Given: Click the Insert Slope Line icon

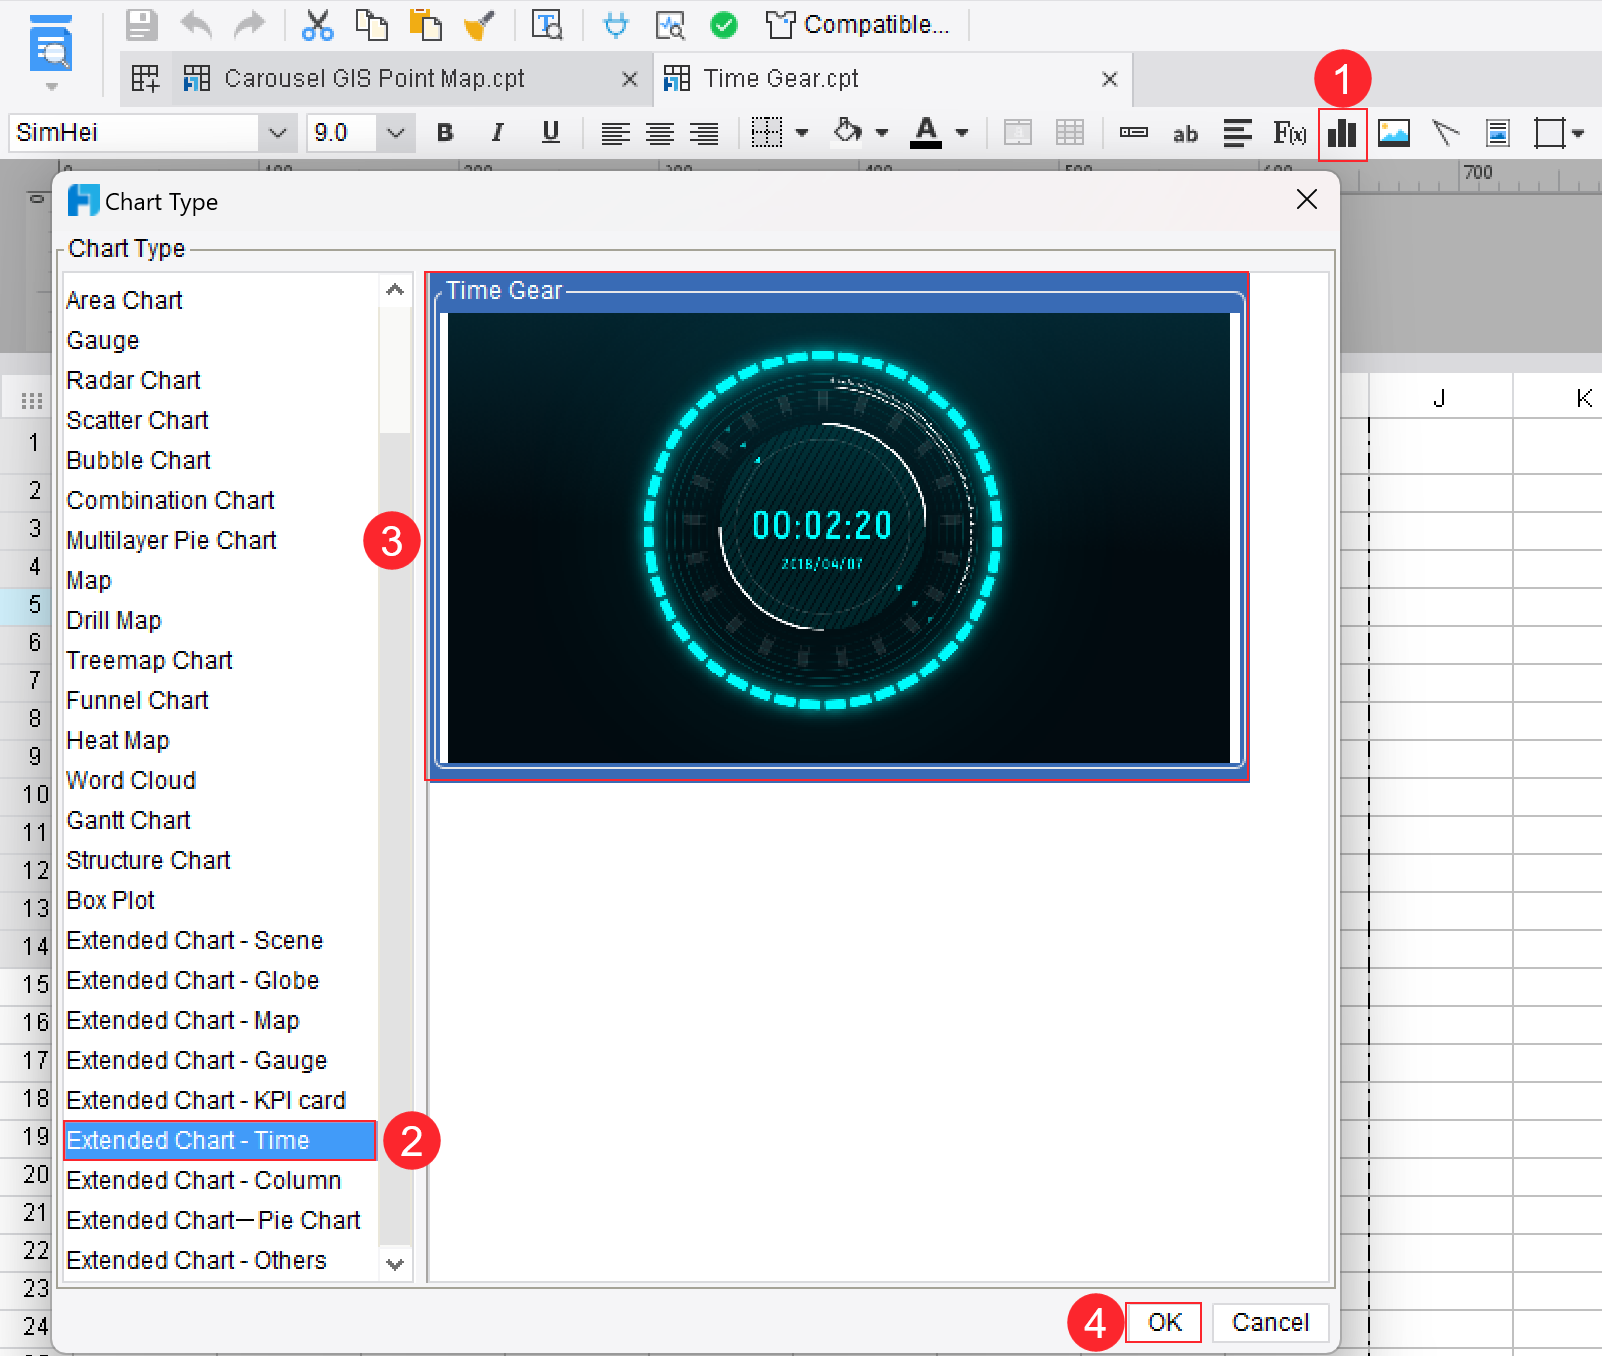Looking at the screenshot, I should (1446, 133).
